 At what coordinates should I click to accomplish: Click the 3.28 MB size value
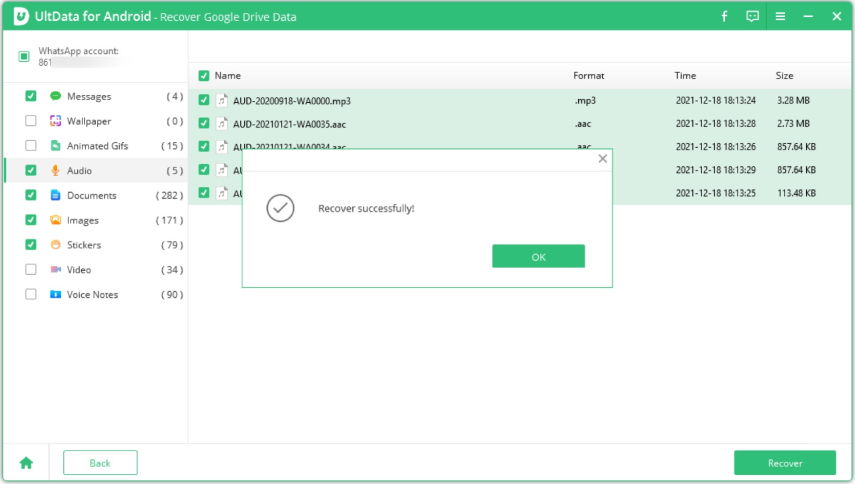[793, 100]
